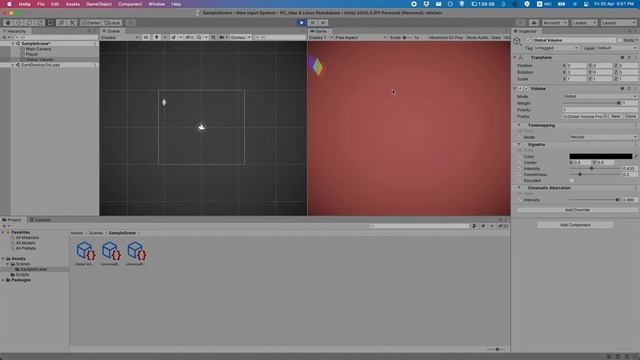Collapse the Vignette override section
640x360 pixels.
coord(519,144)
